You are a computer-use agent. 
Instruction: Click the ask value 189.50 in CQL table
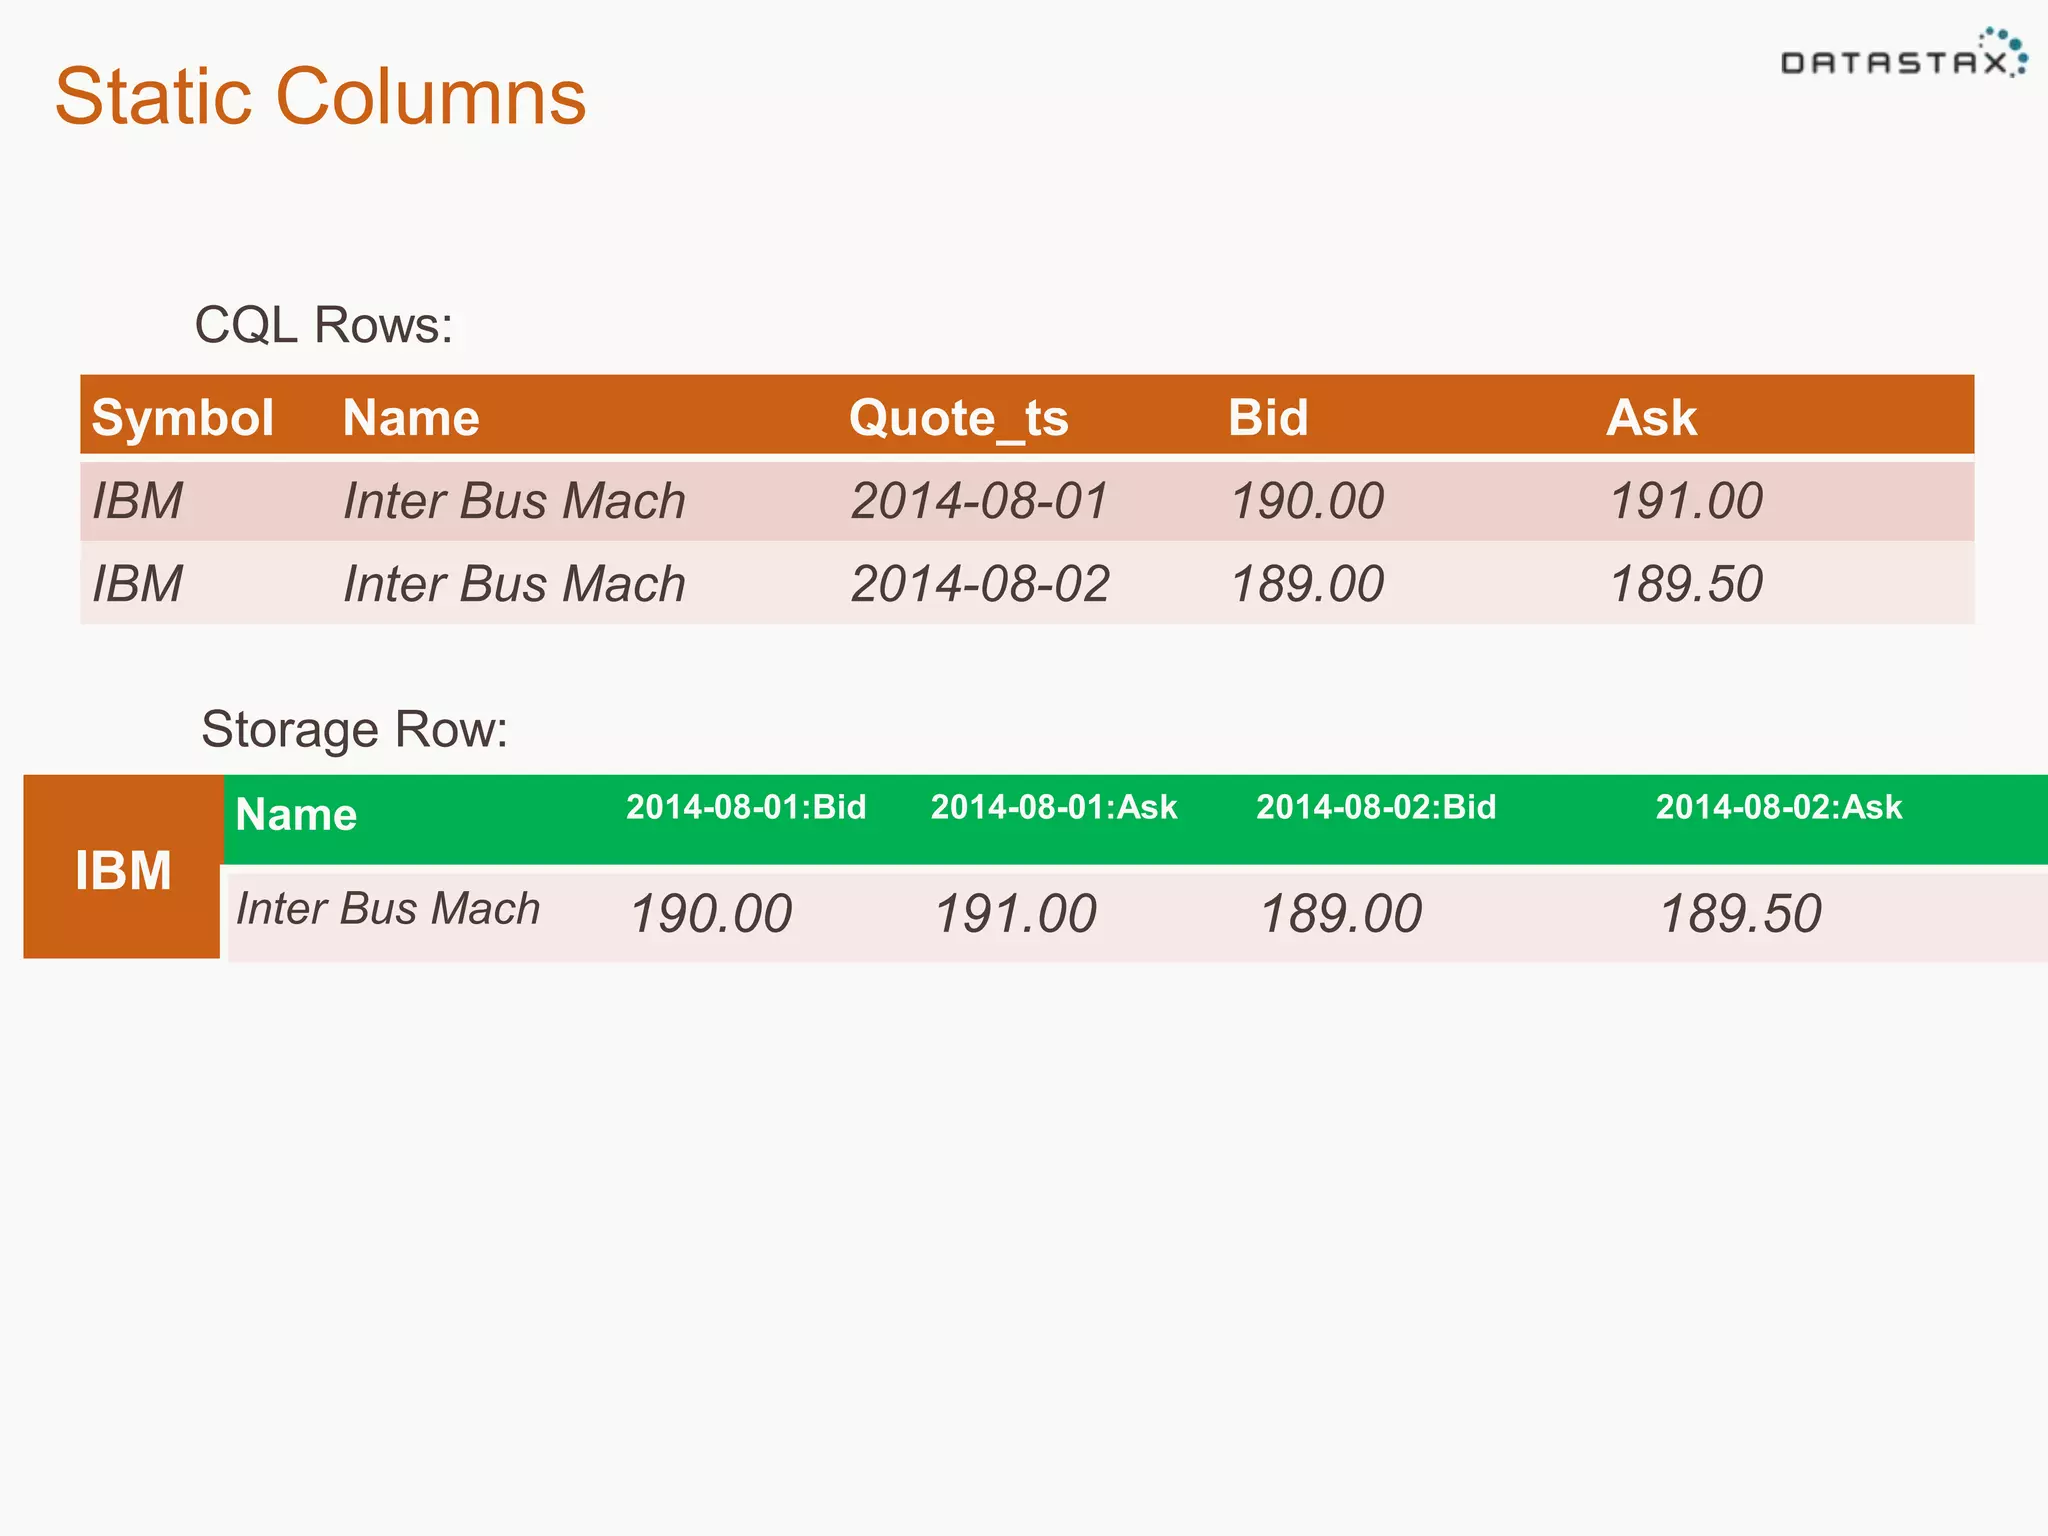tap(1686, 583)
